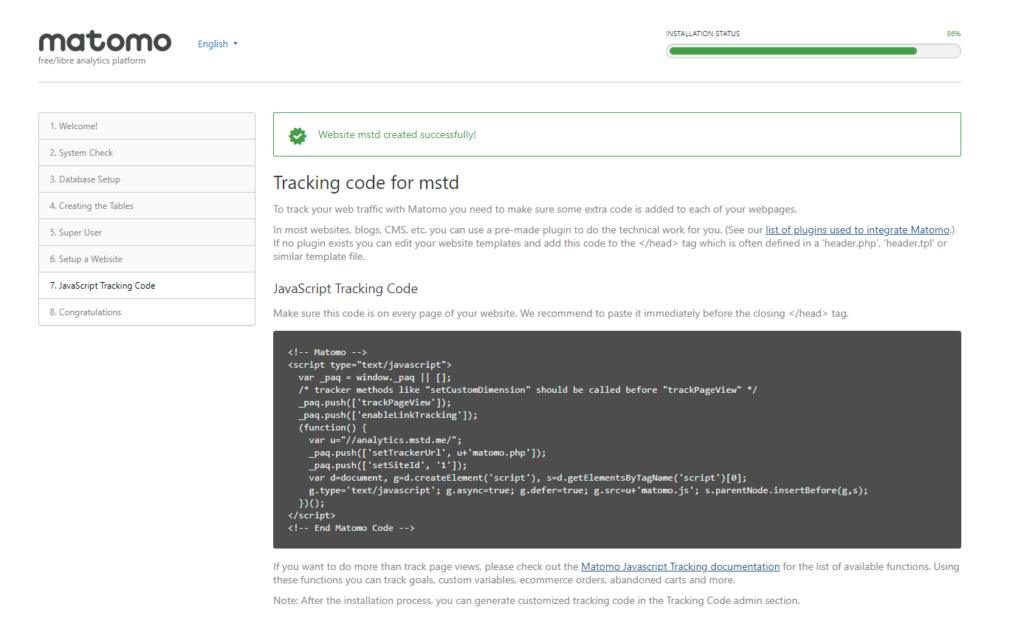Click the g.async=true code line

[588, 490]
